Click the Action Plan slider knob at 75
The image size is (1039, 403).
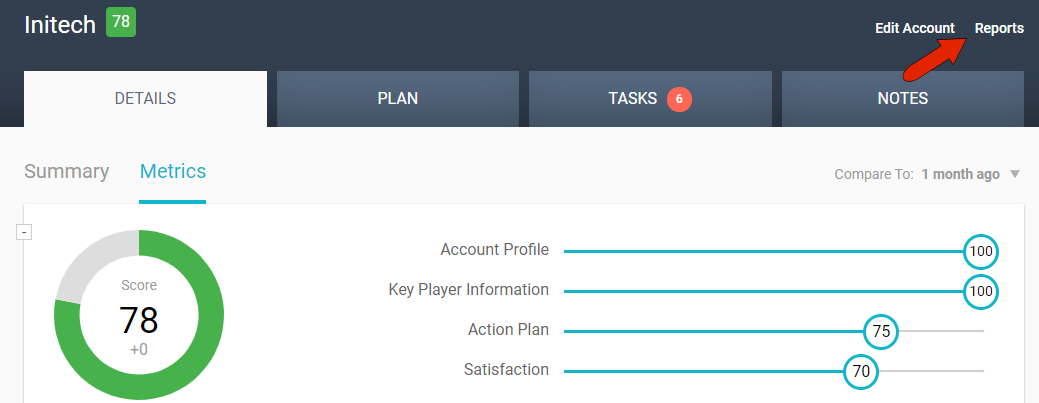[881, 331]
